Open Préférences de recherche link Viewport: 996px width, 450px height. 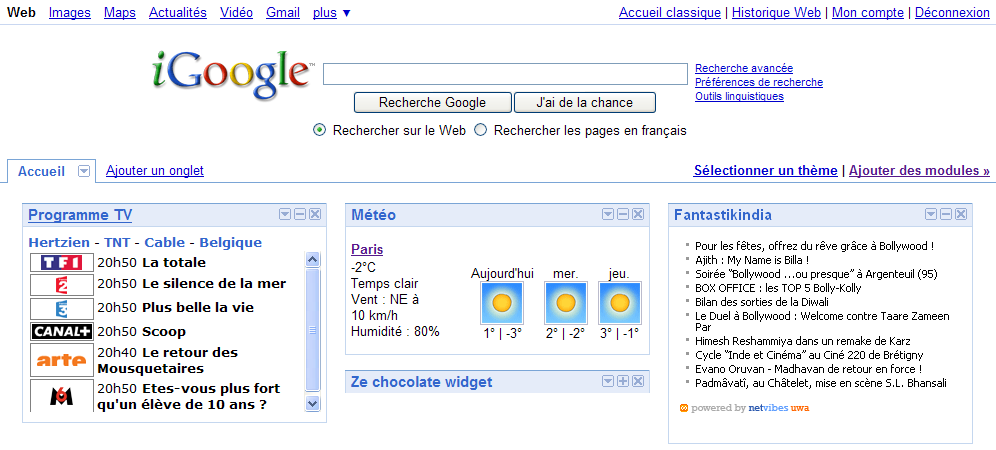759,82
